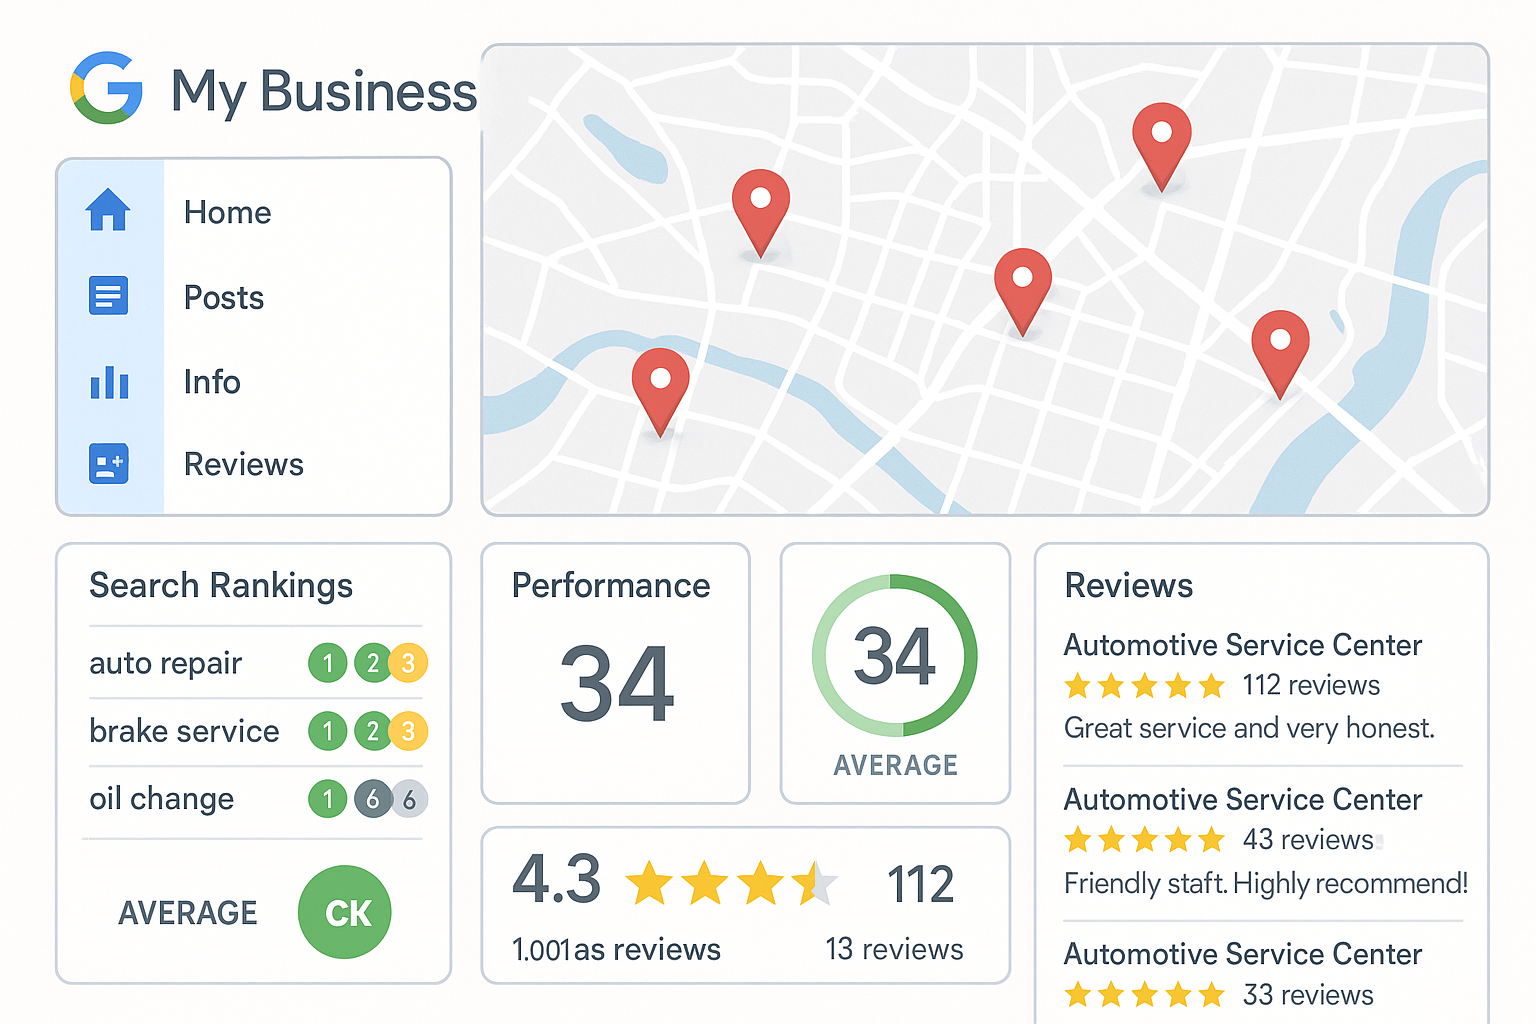This screenshot has width=1536, height=1024.
Task: Click the auto repair keyword
Action: (x=166, y=663)
